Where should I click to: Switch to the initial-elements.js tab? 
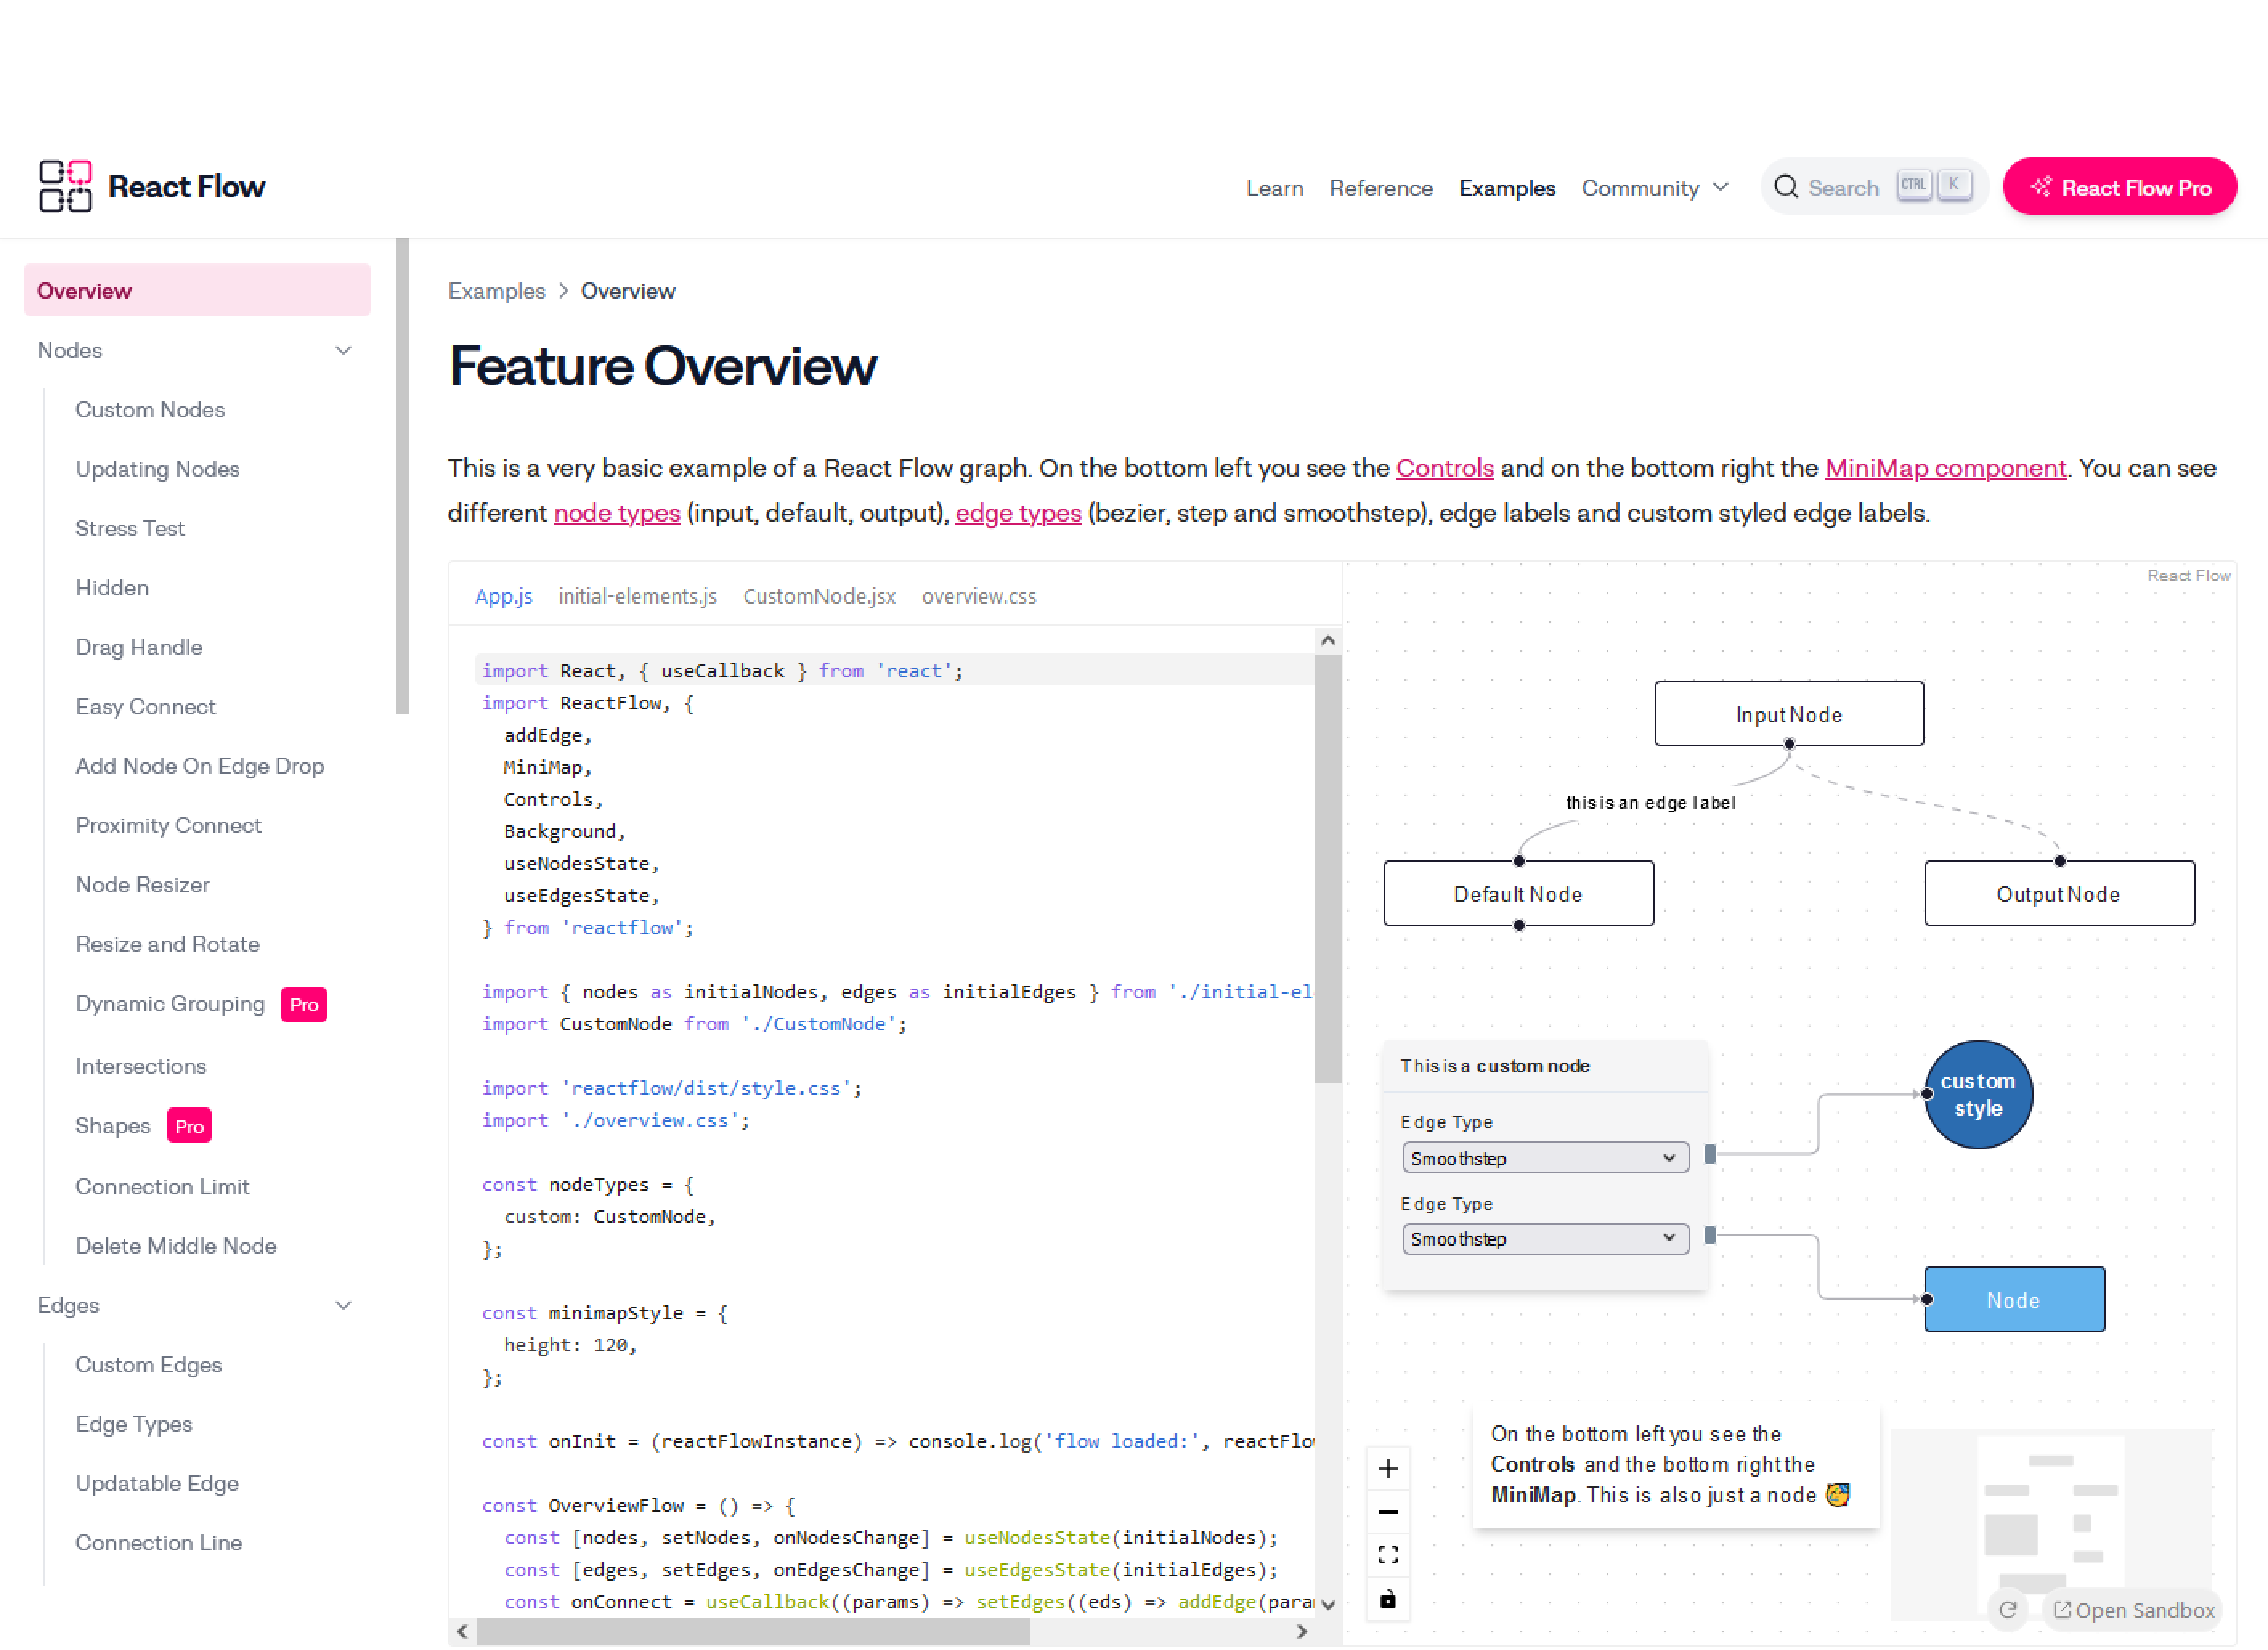click(x=637, y=596)
